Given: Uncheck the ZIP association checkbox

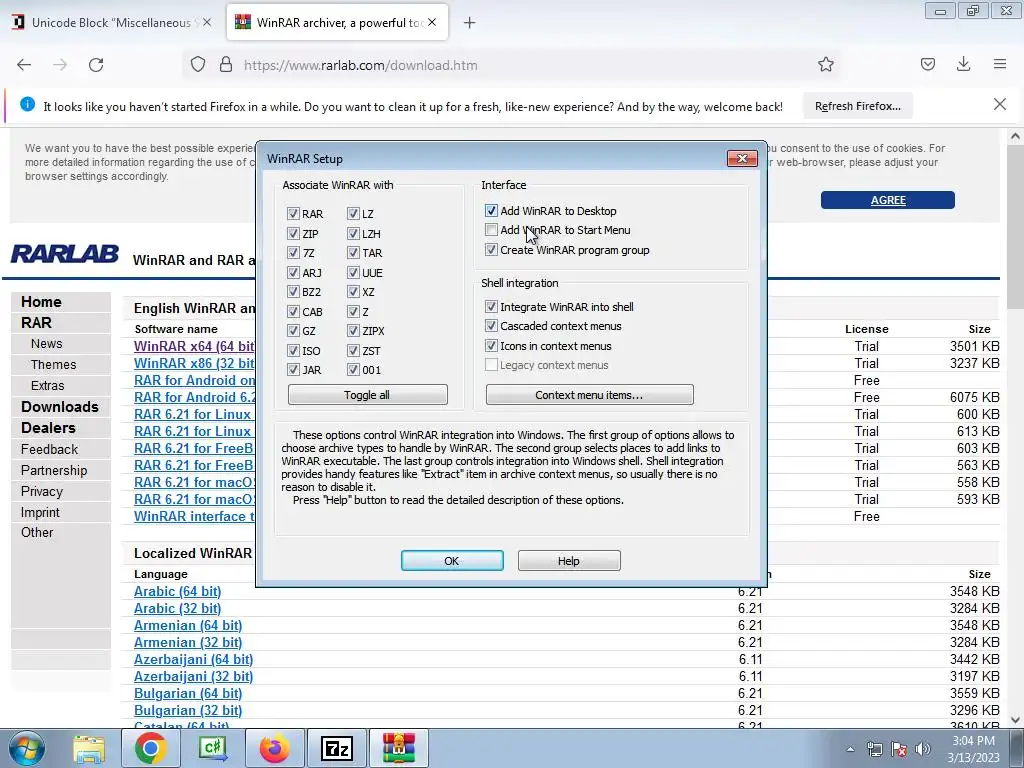Looking at the screenshot, I should (x=293, y=233).
